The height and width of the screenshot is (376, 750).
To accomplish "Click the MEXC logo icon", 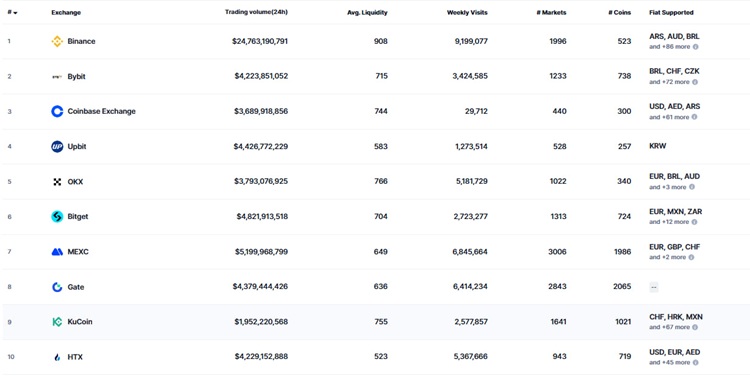I will pyautogui.click(x=57, y=252).
